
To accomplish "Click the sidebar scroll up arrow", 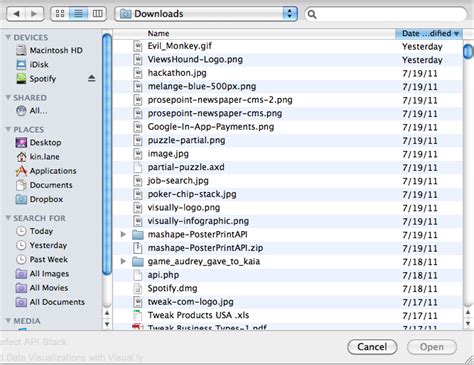I will (x=107, y=313).
